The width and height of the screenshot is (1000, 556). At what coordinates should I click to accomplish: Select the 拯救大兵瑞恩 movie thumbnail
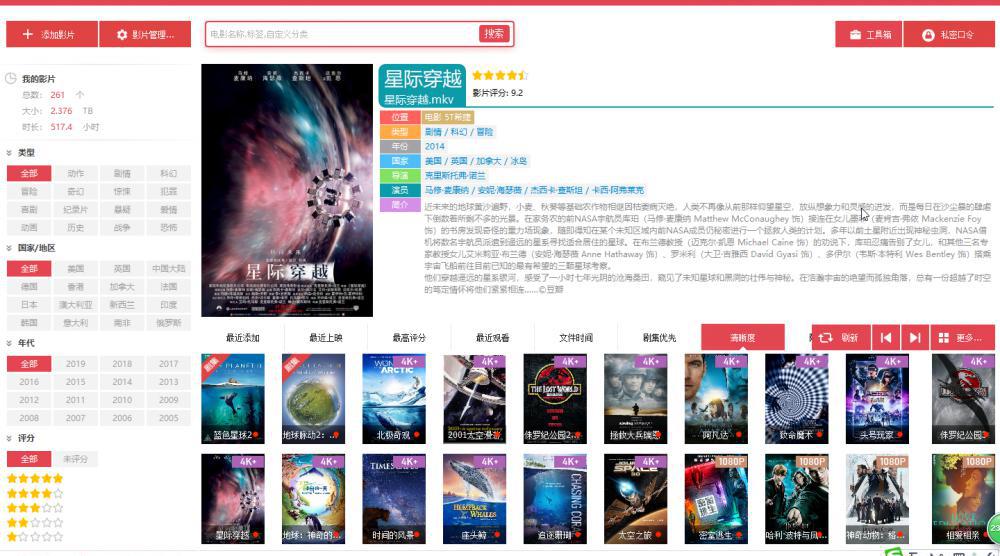tap(635, 399)
